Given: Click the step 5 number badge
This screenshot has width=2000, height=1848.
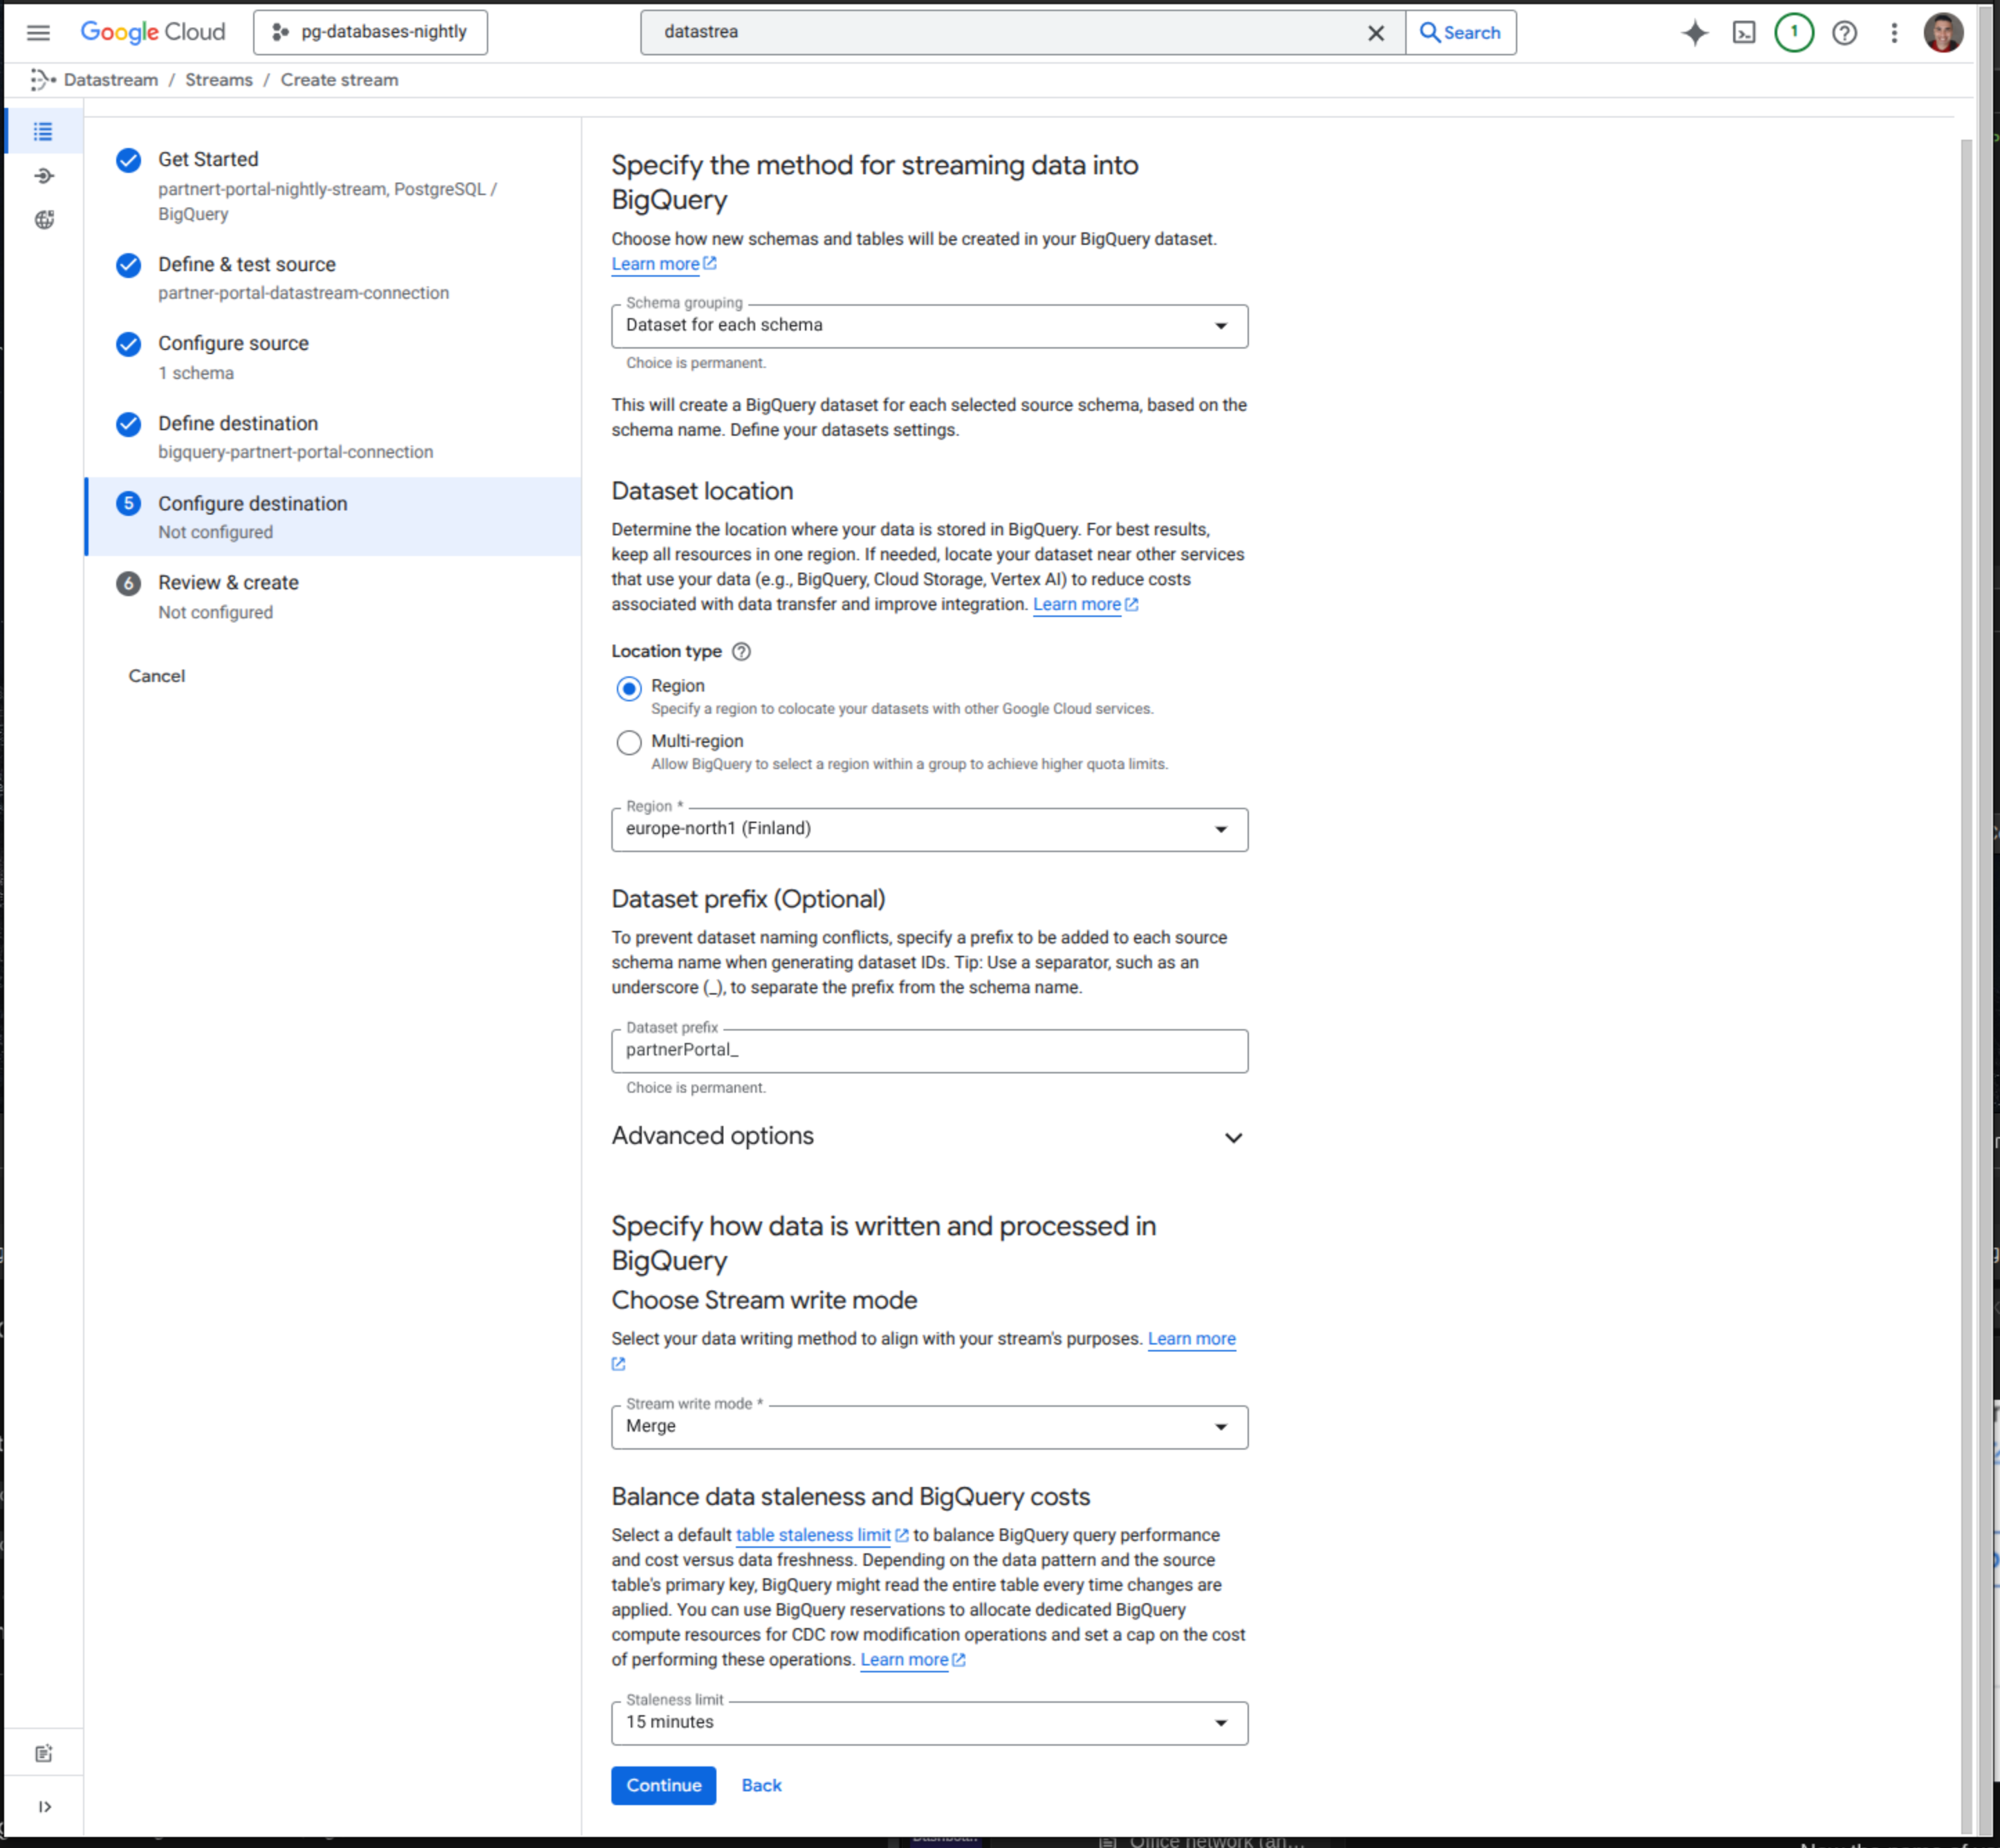Looking at the screenshot, I should point(128,503).
